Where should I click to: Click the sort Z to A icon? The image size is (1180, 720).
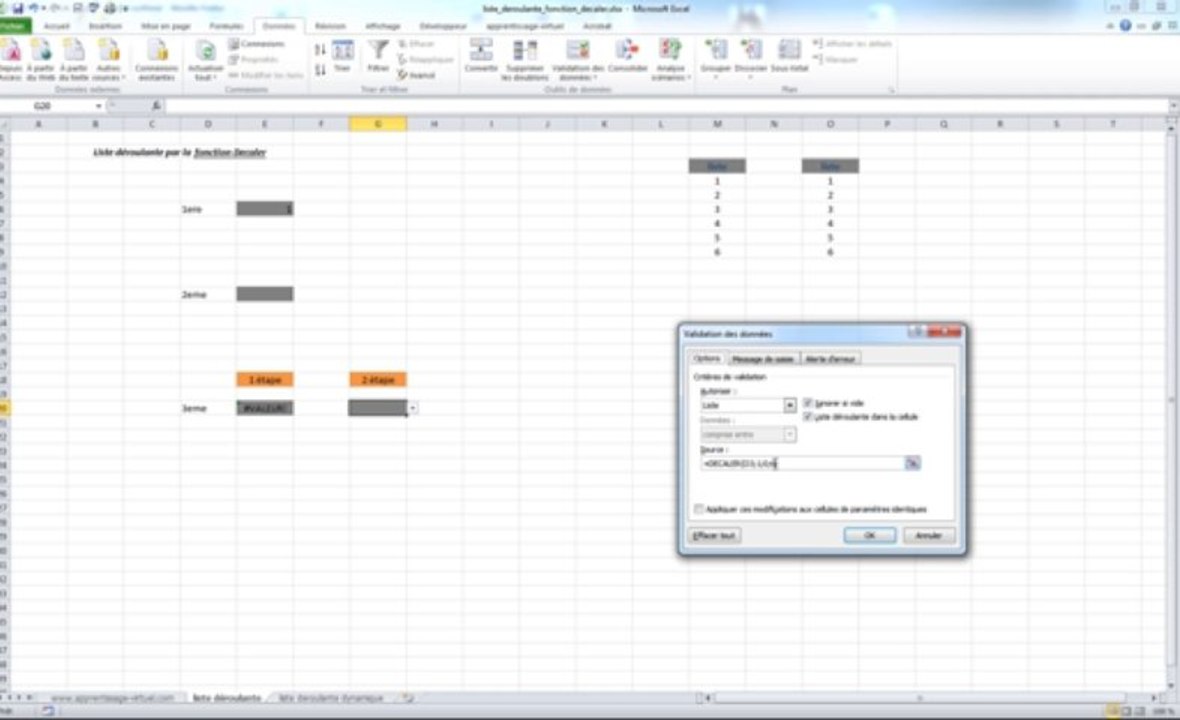coord(320,70)
